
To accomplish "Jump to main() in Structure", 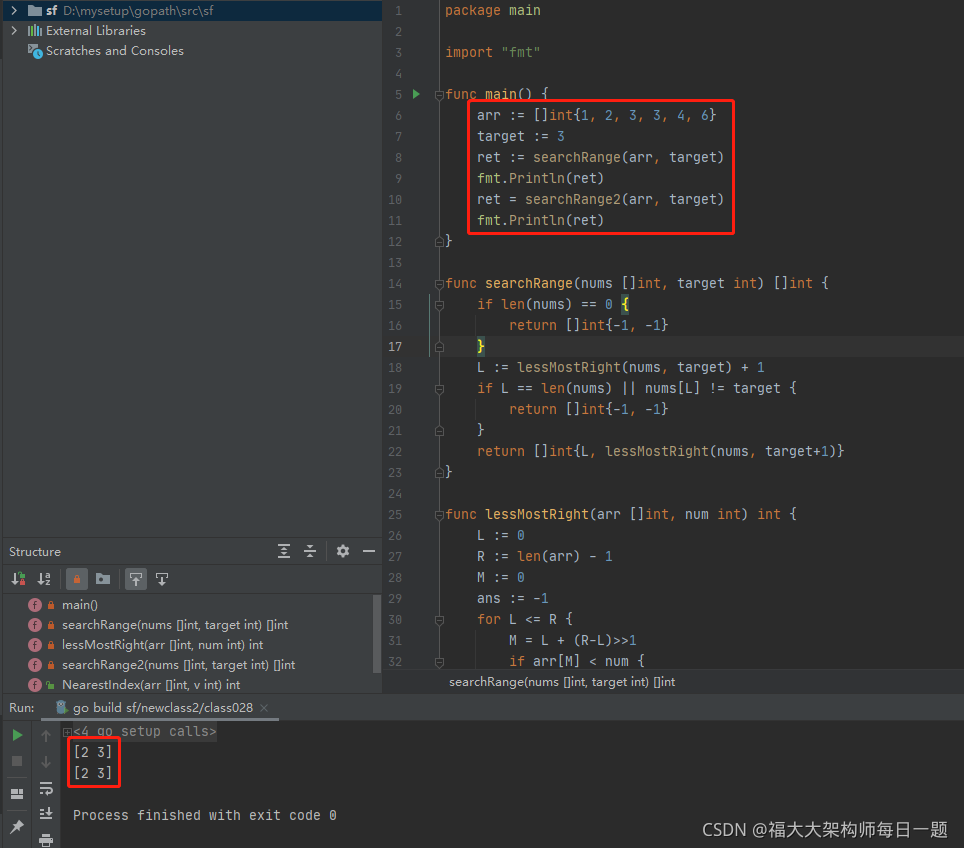I will pos(80,605).
